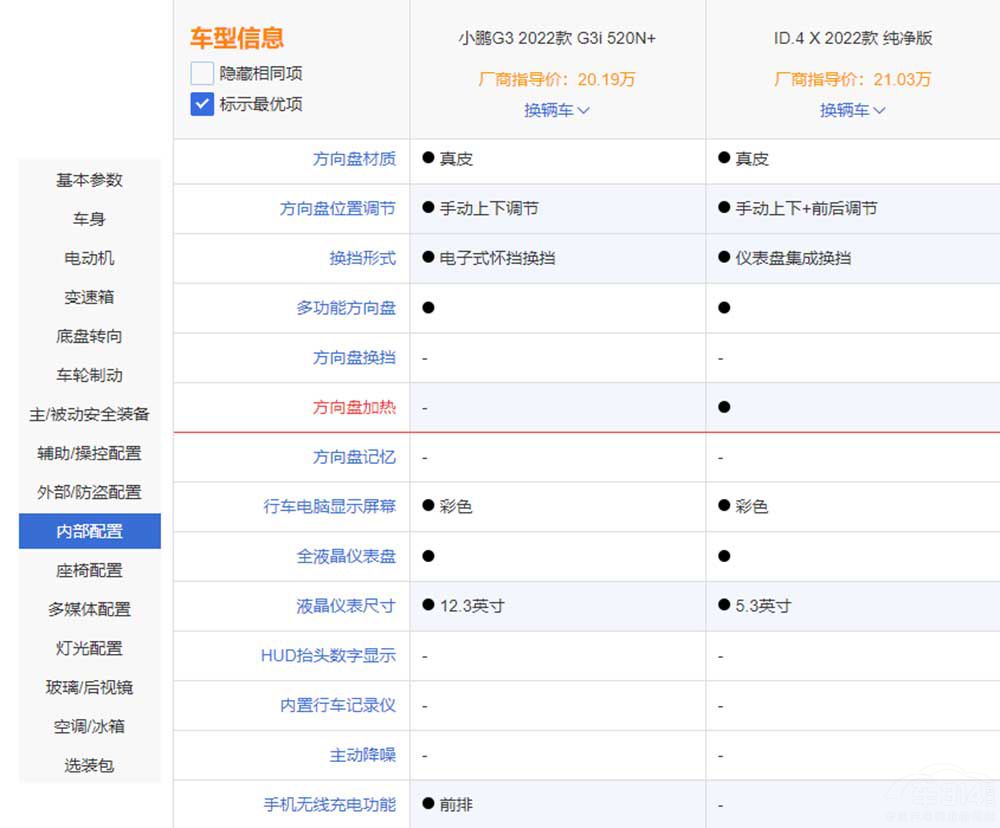The image size is (1000, 828).
Task: Uncheck the 标示最优项 checkbox
Action: [x=202, y=103]
